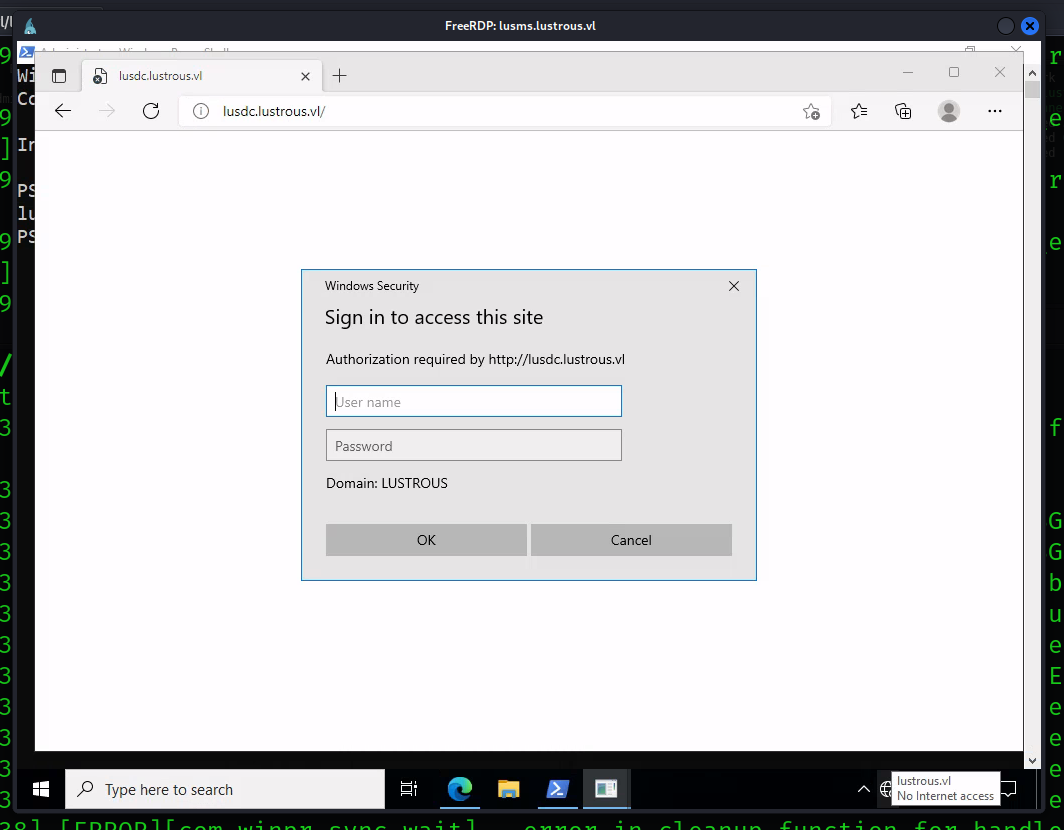Refresh the lusdc.lustrous.vl page
Image resolution: width=1064 pixels, height=830 pixels.
click(151, 111)
